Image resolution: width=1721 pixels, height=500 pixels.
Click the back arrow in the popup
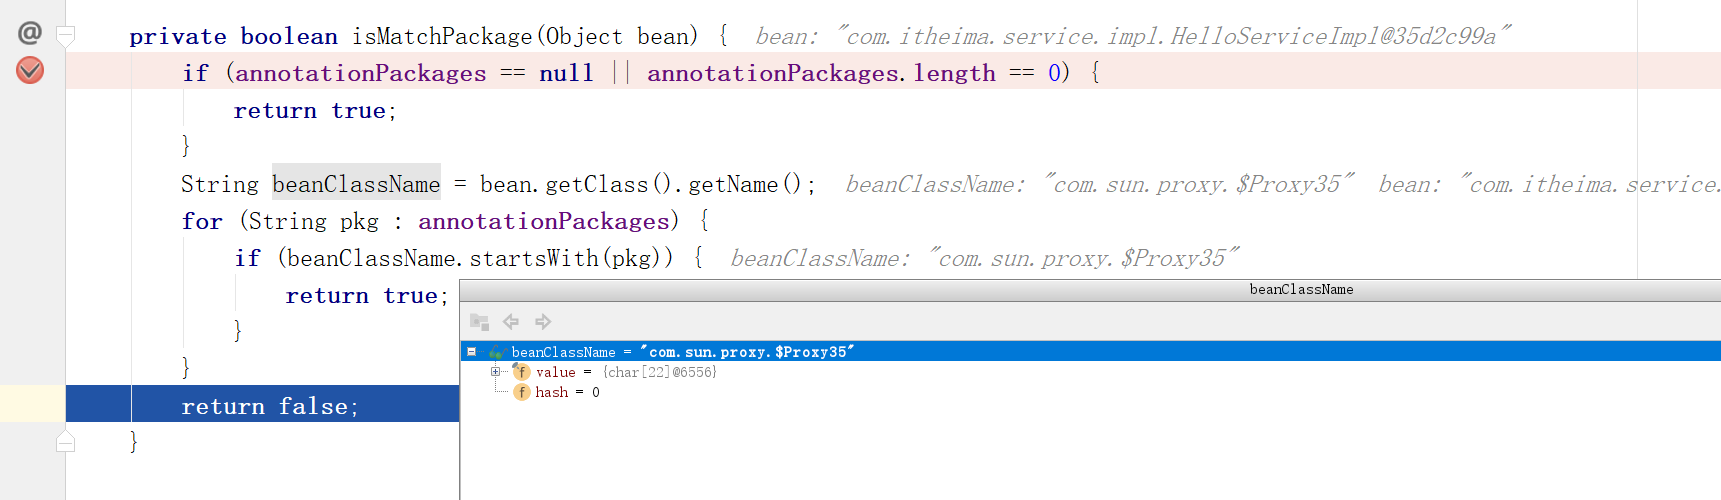tap(511, 322)
